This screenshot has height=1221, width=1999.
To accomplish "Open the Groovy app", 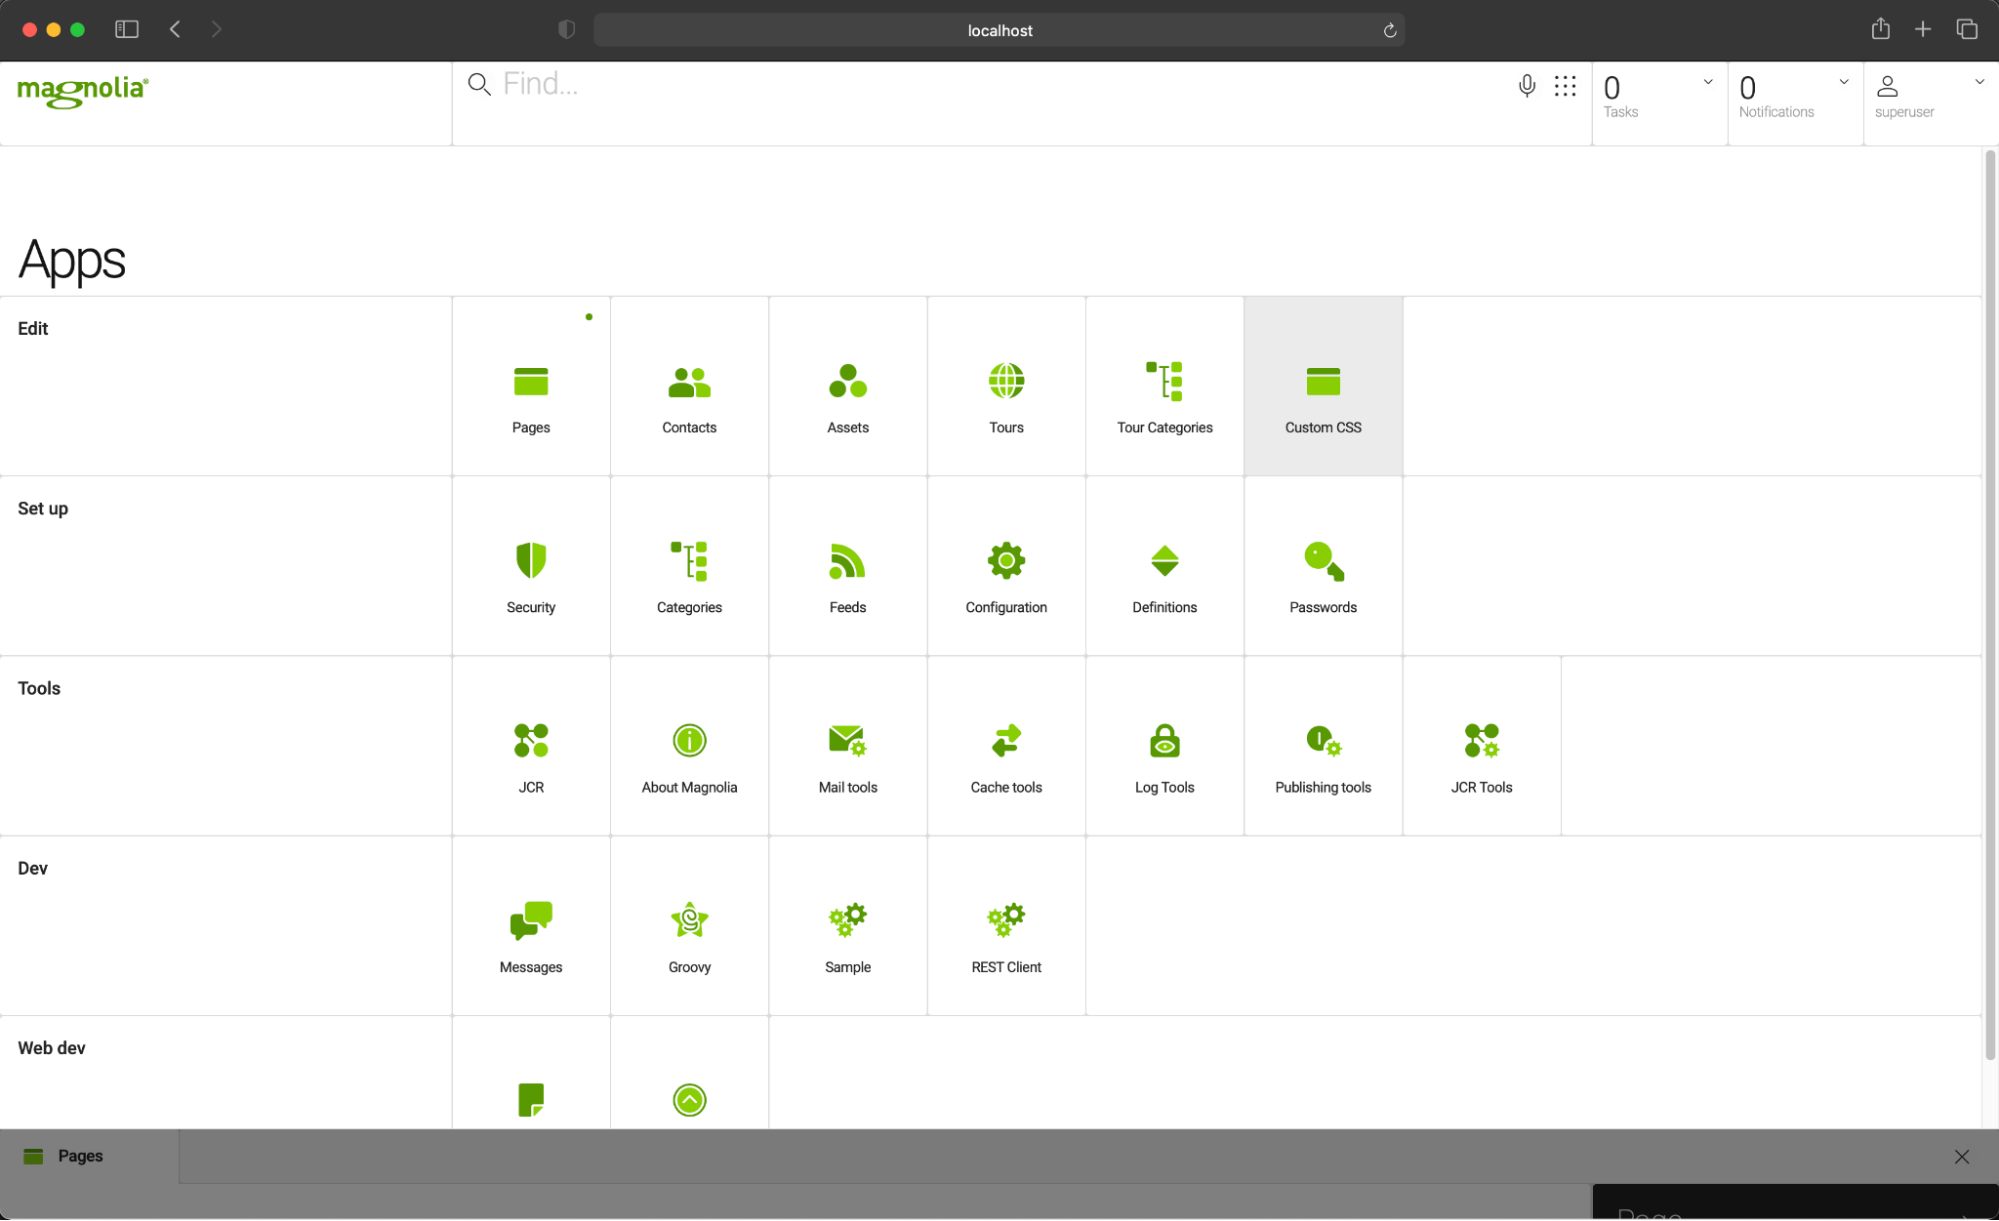I will (x=688, y=930).
